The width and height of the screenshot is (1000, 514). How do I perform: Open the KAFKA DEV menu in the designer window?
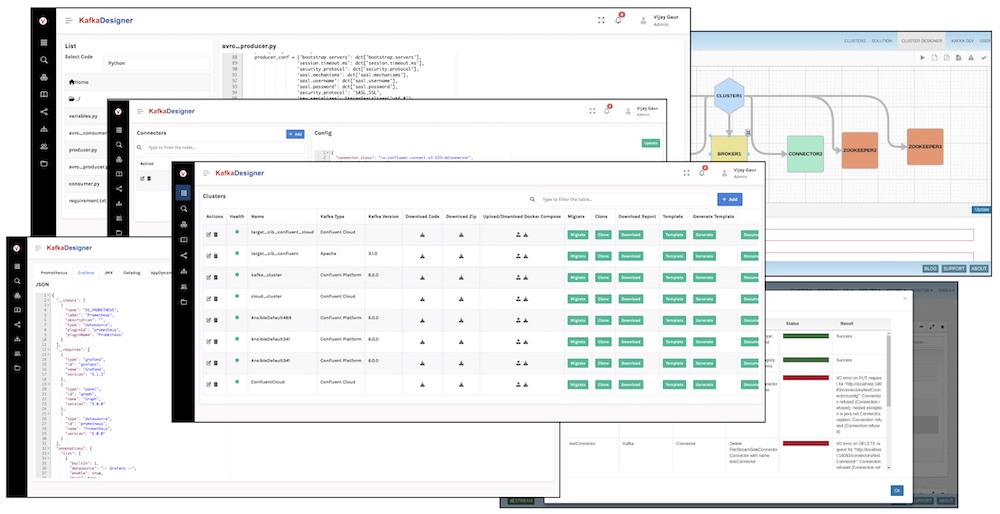(962, 41)
